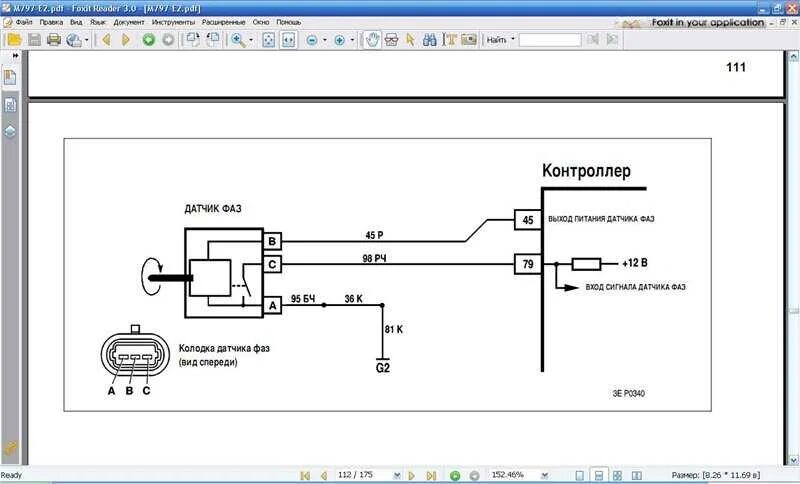This screenshot has width=800, height=484.
Task: Click the Print icon in toolbar
Action: tap(54, 40)
